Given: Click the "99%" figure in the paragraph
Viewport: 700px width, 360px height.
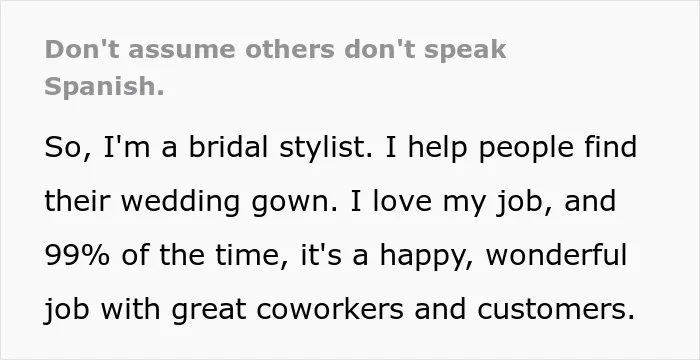Looking at the screenshot, I should tap(77, 255).
